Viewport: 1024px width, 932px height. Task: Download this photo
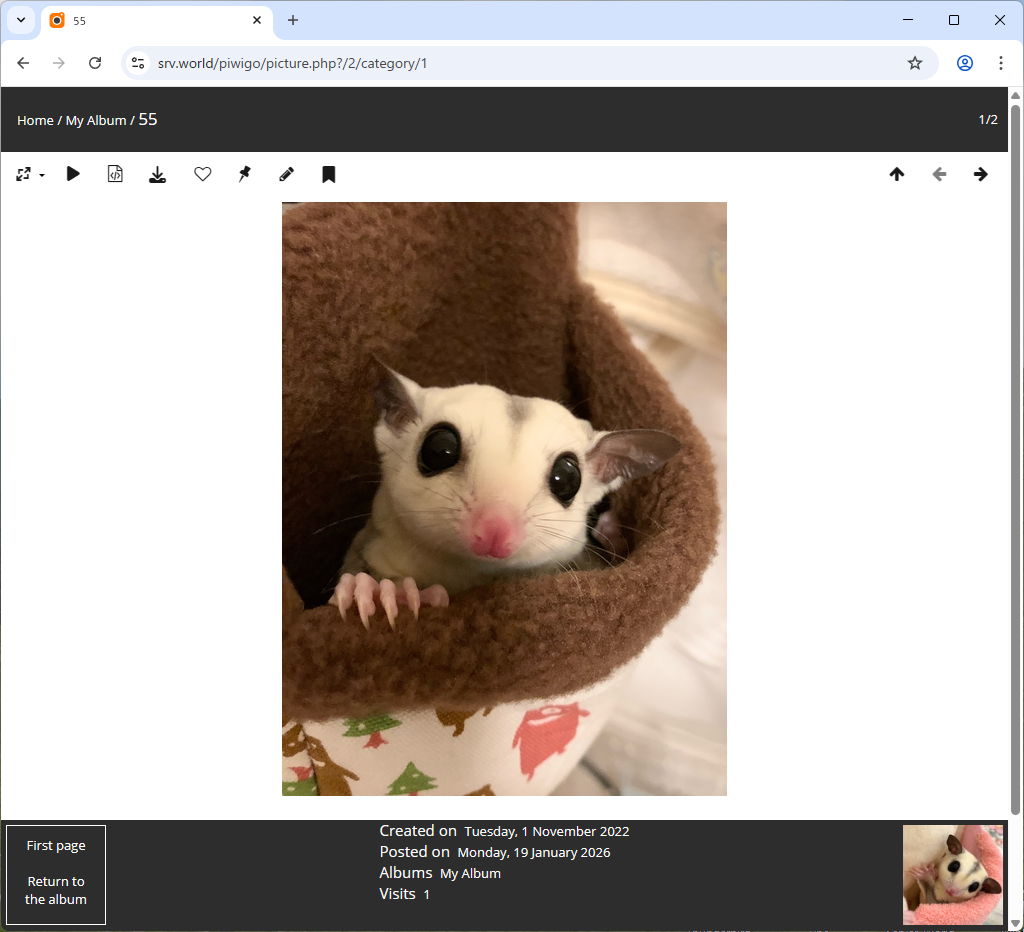pyautogui.click(x=157, y=173)
